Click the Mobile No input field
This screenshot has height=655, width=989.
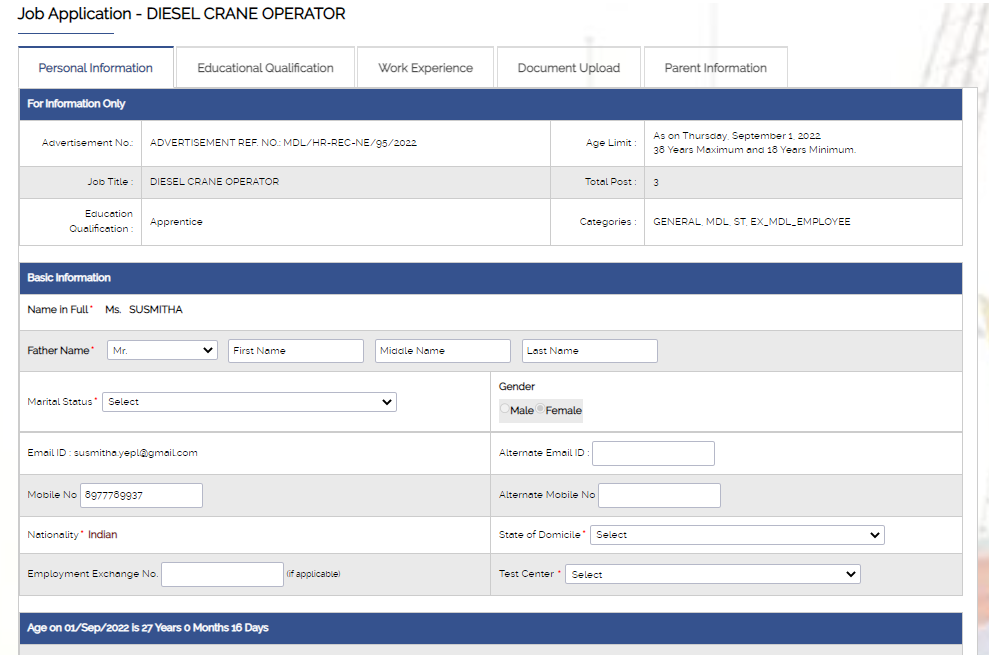(141, 495)
